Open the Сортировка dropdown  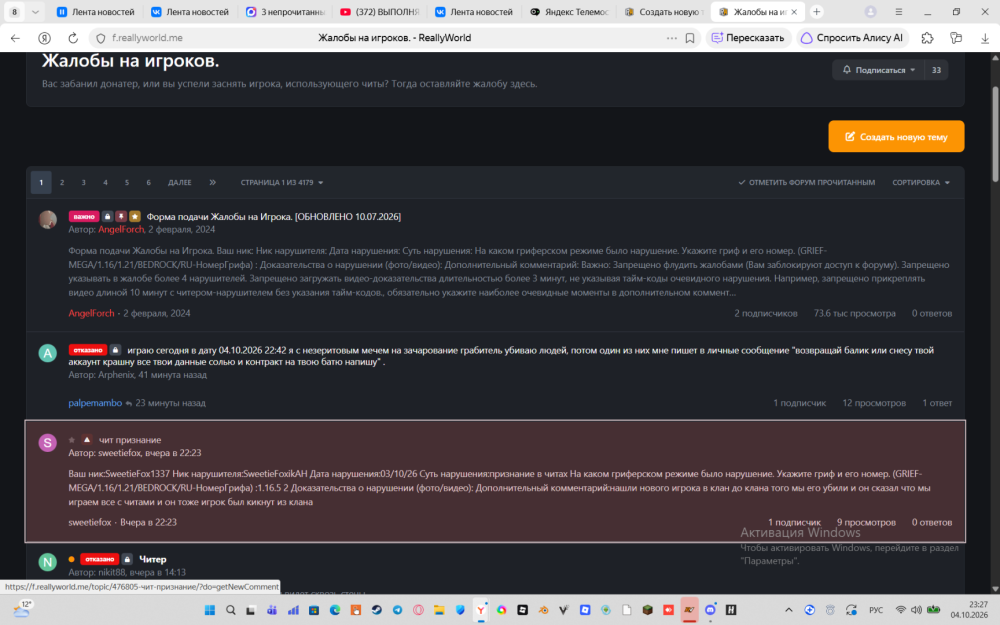(x=921, y=182)
